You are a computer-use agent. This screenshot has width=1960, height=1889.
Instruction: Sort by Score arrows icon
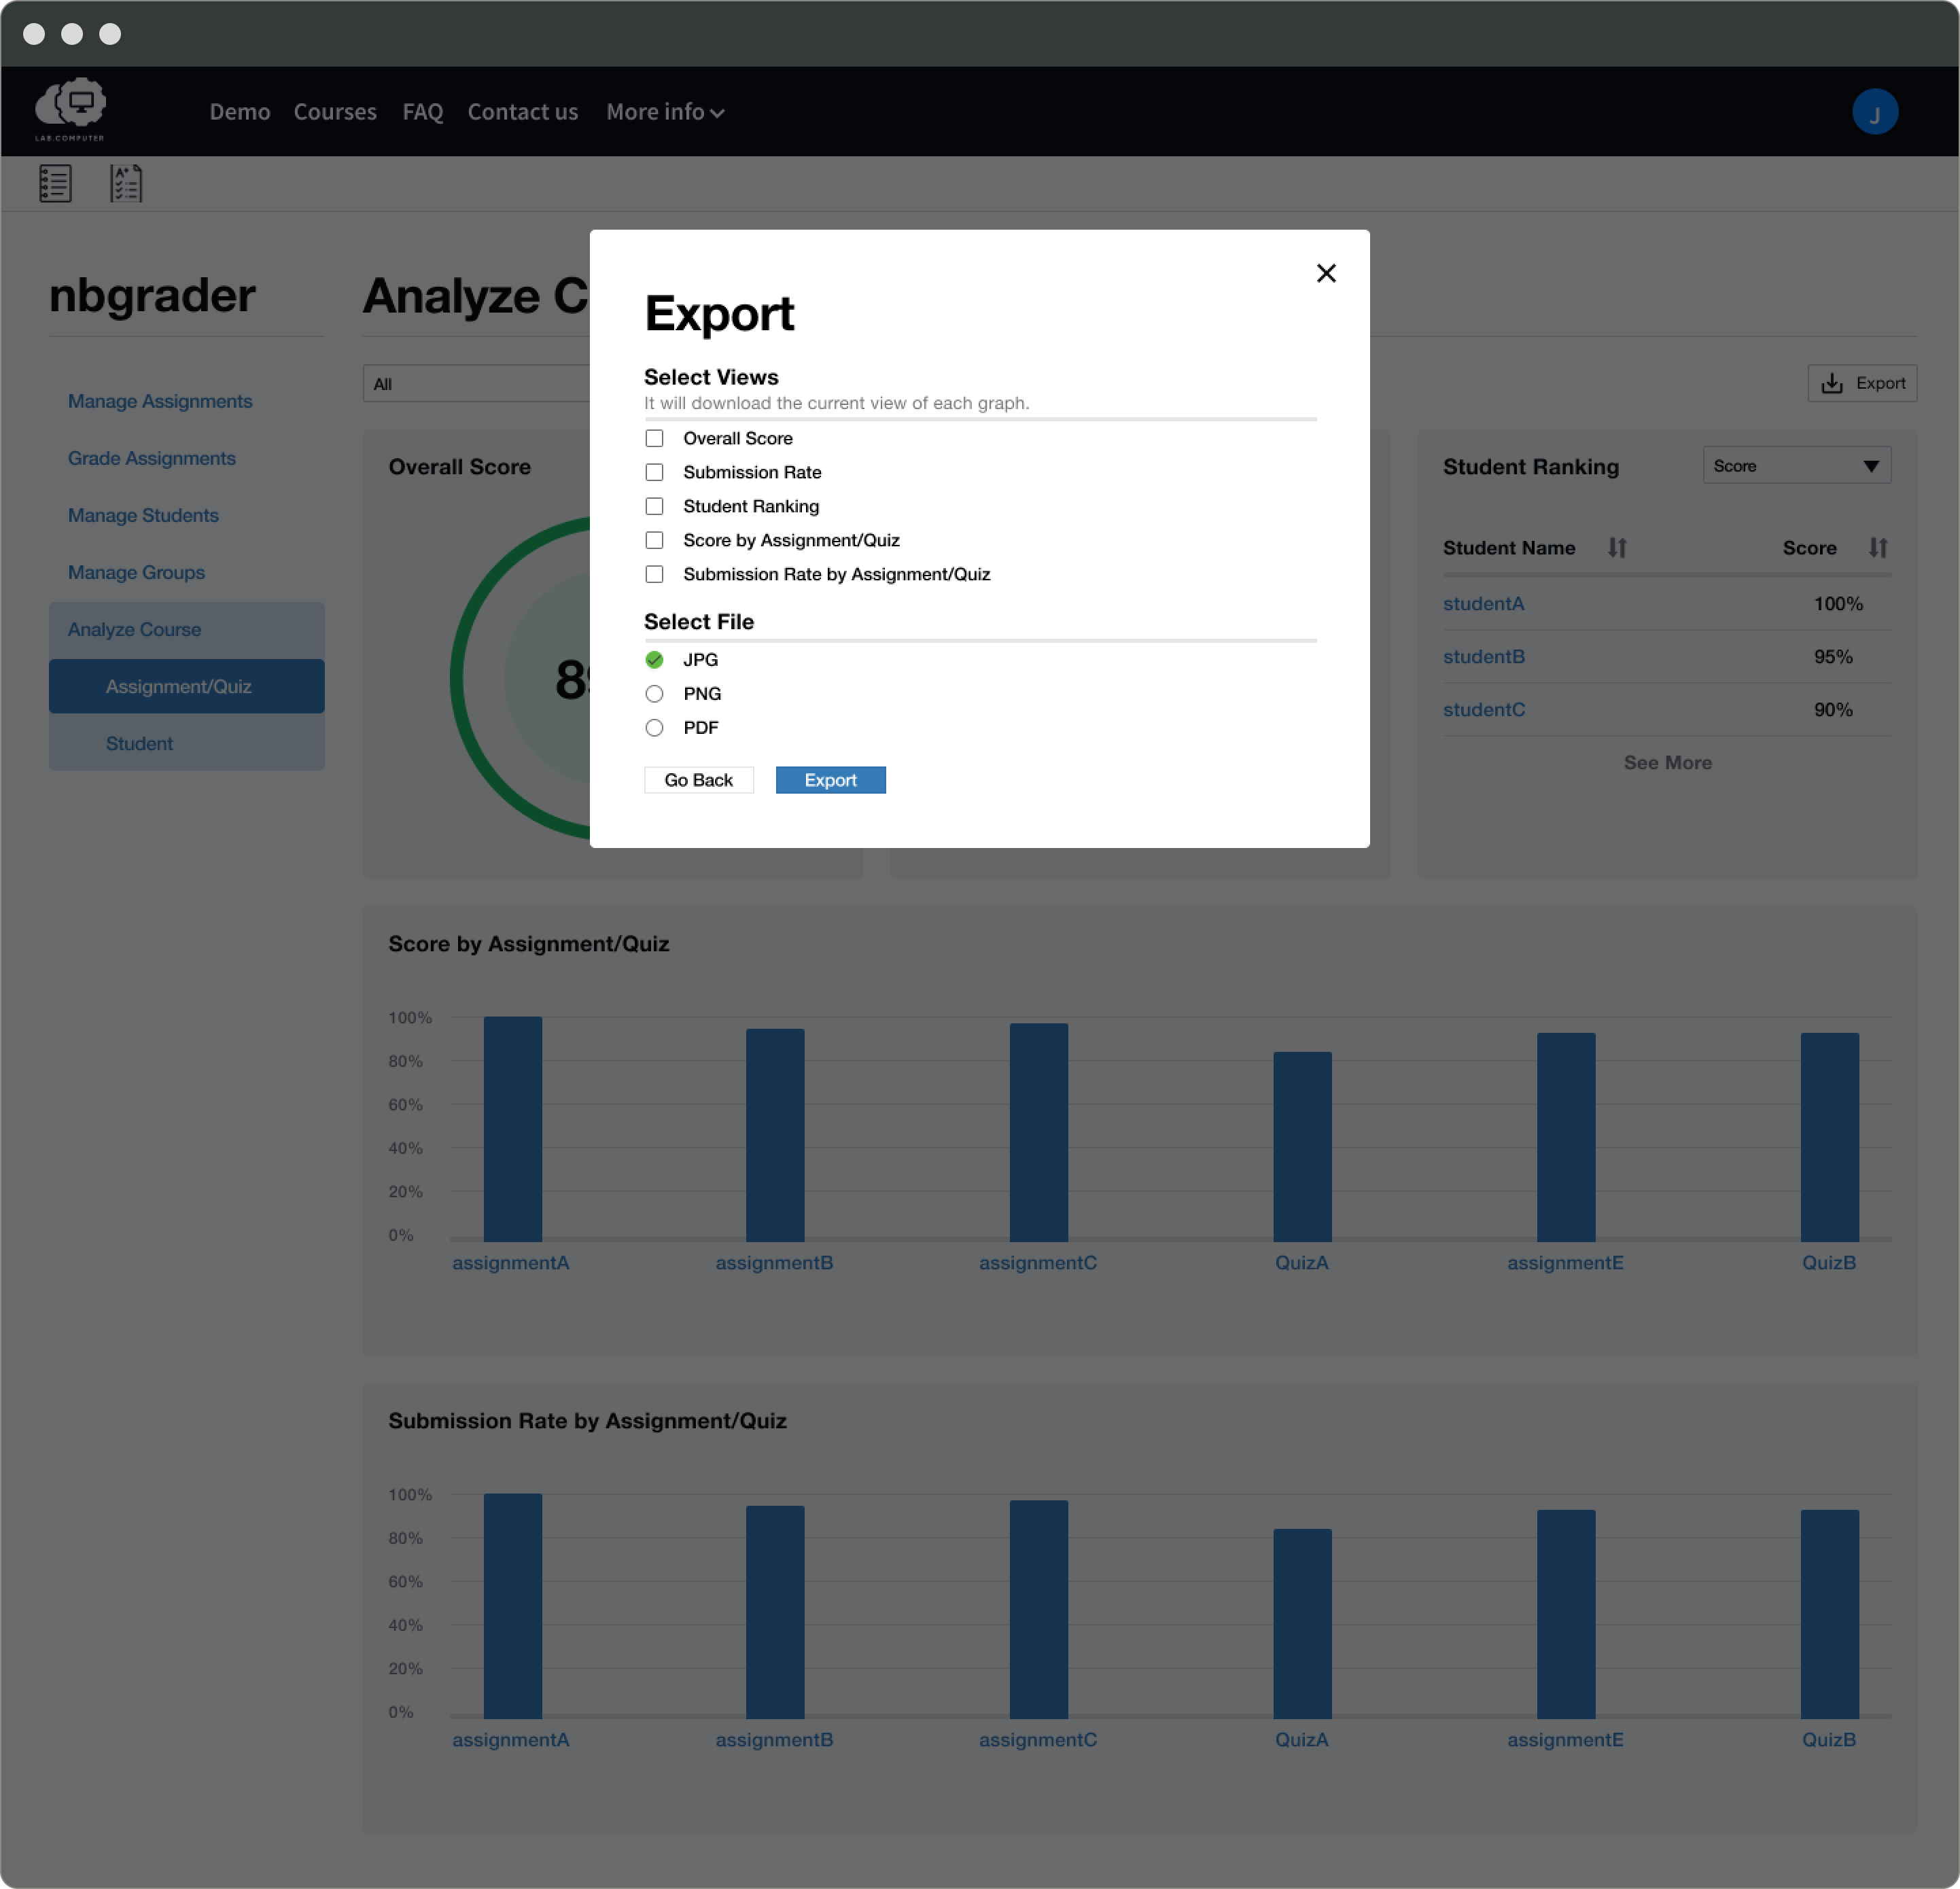[1878, 548]
